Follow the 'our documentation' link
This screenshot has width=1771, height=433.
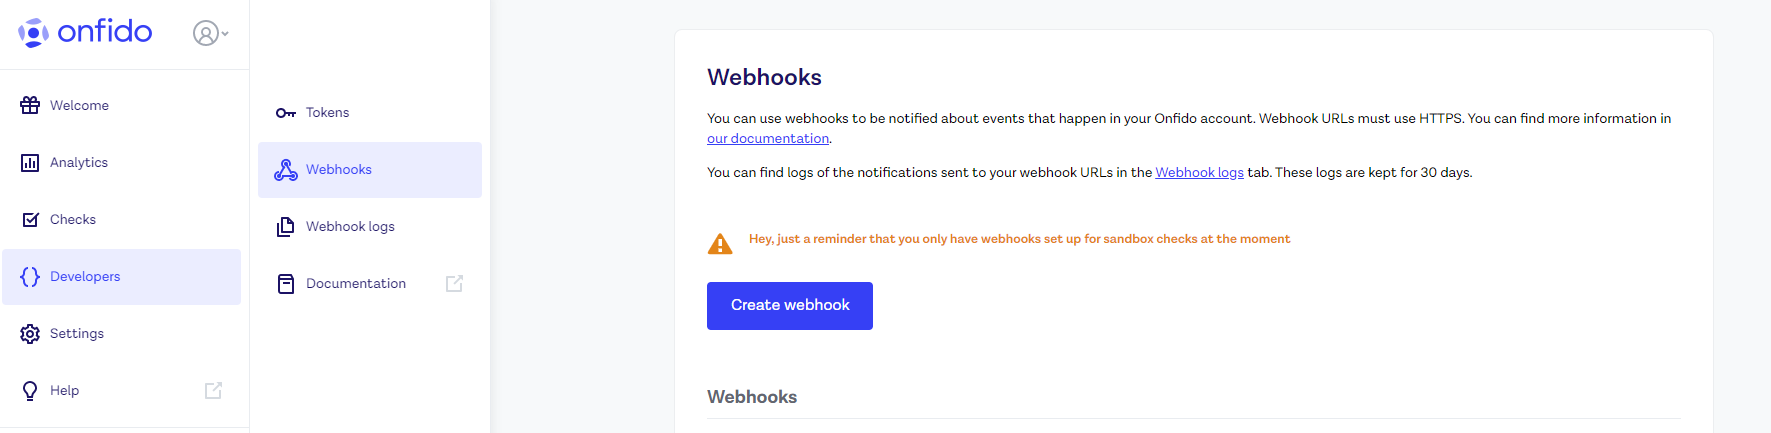pos(768,139)
